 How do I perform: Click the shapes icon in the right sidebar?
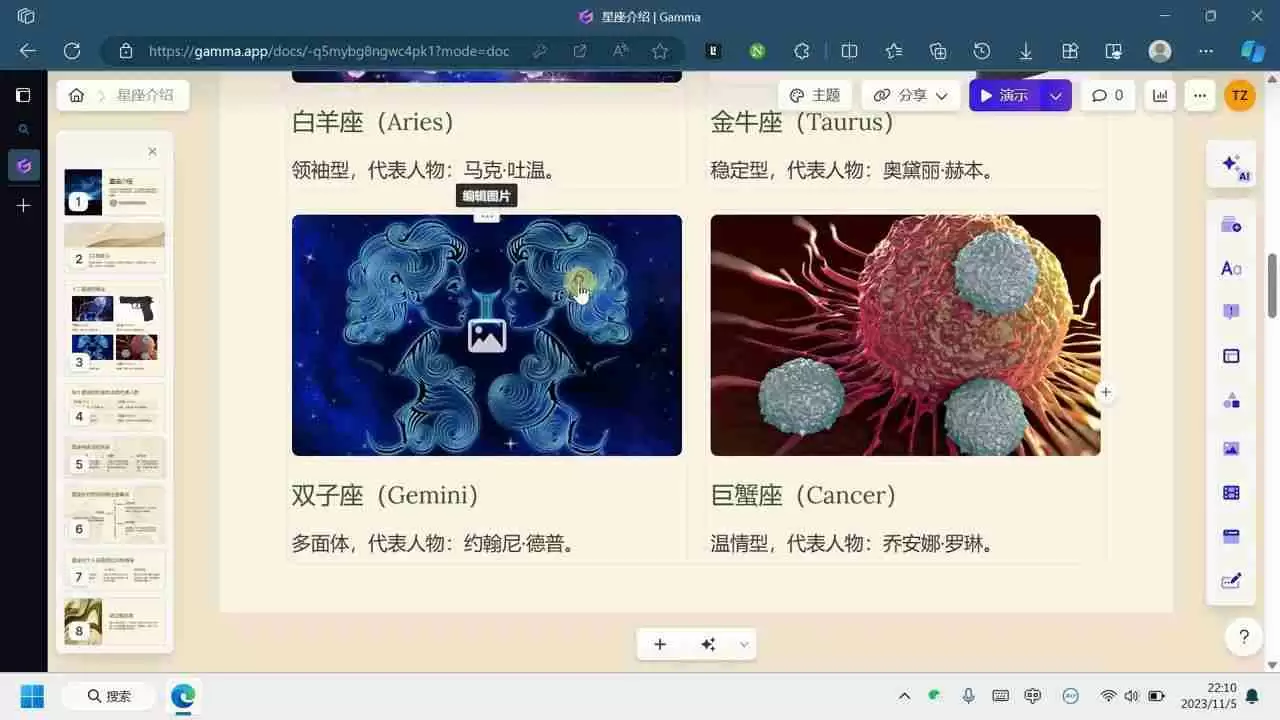coord(1230,400)
